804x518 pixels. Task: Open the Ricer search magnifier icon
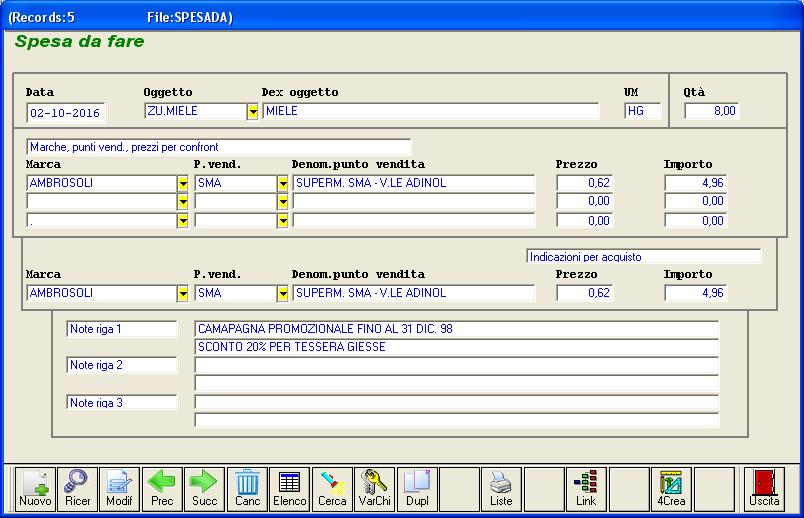77,489
